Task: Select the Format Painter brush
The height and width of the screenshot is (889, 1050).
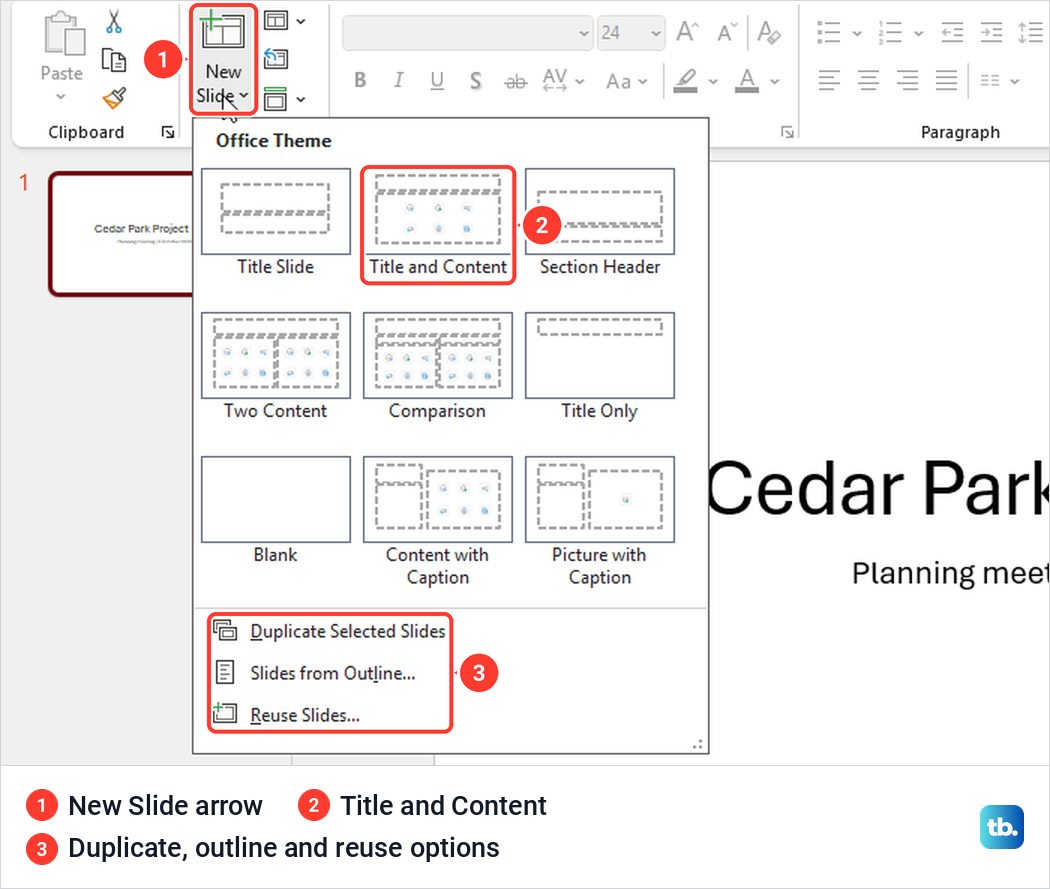Action: click(x=114, y=98)
